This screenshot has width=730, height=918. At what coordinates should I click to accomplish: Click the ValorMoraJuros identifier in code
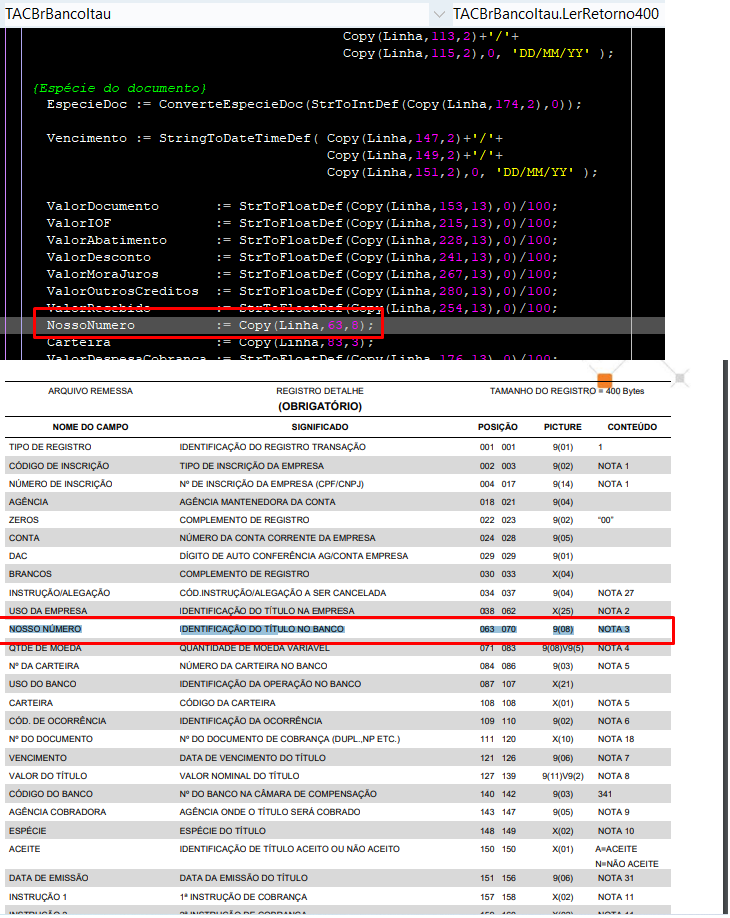[102, 275]
